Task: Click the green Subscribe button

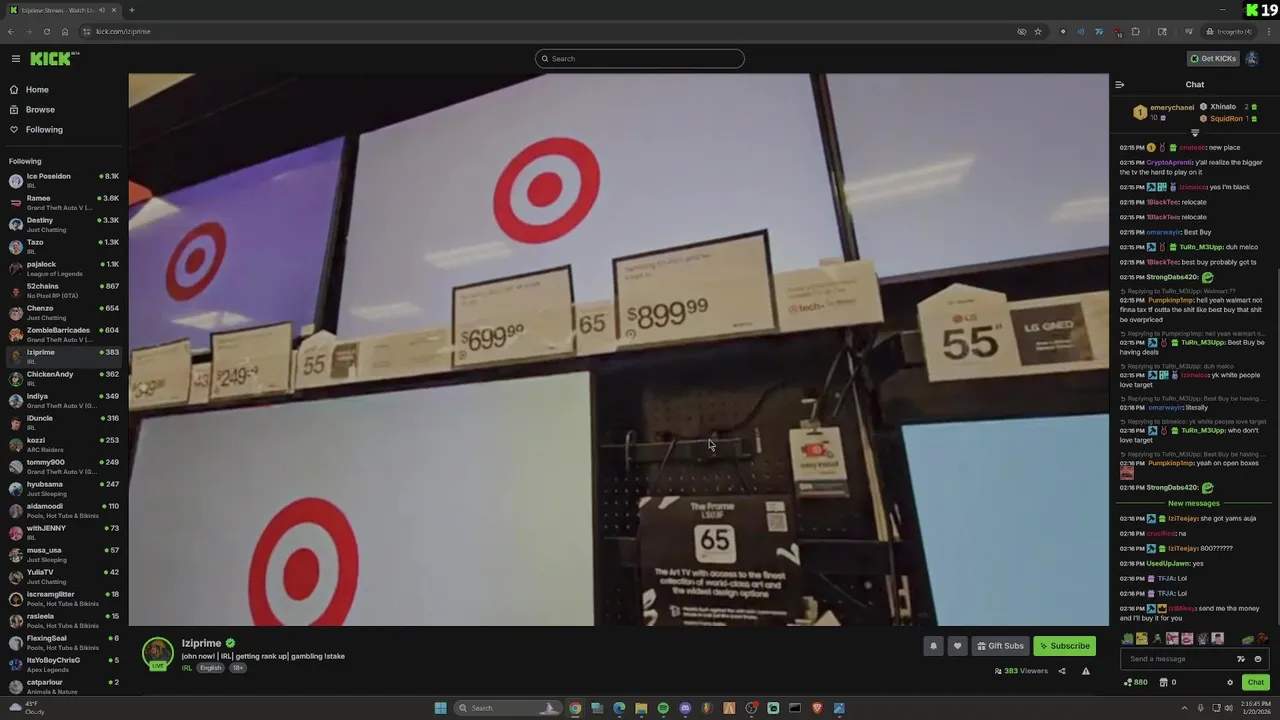Action: (1064, 646)
